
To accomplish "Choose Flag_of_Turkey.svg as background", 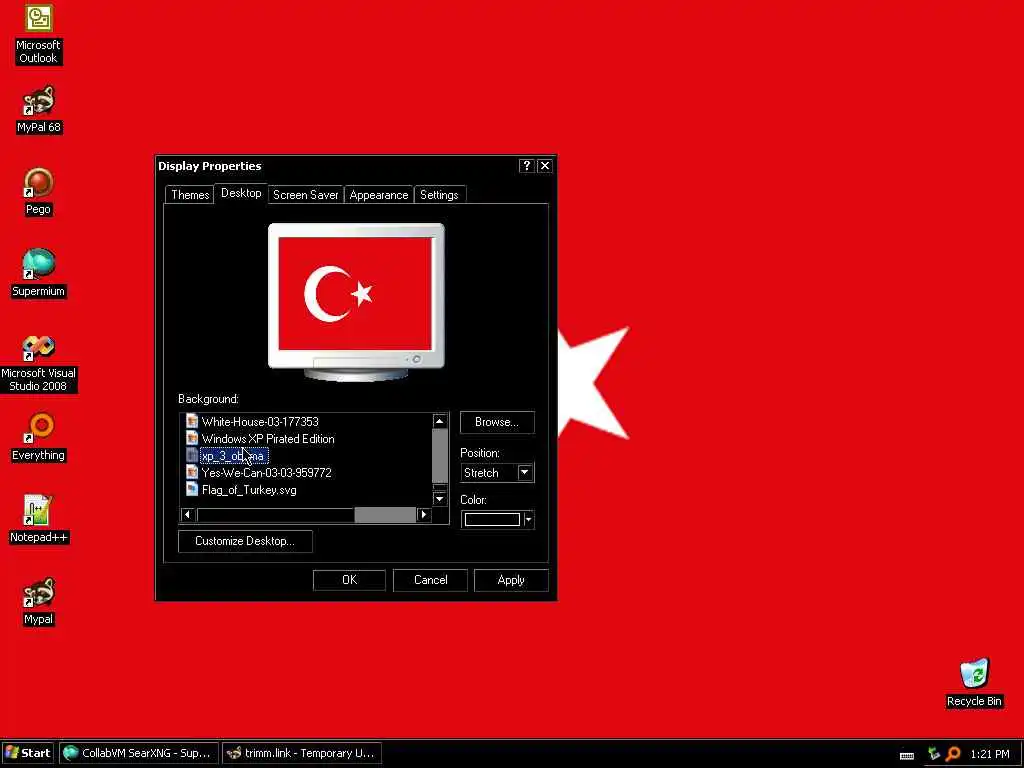I will [249, 490].
